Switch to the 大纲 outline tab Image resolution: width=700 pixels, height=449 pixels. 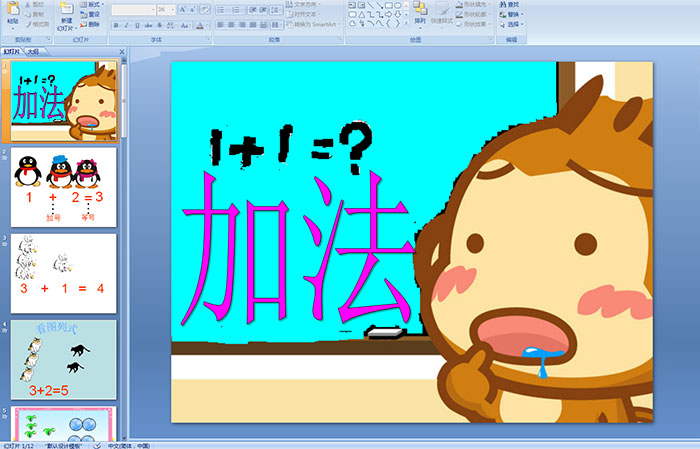click(33, 52)
